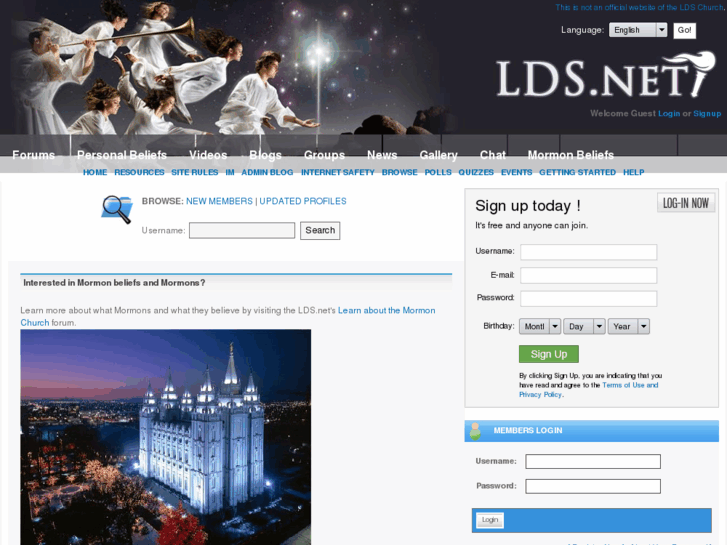
Task: Click the NEW MEMBERS browse link
Action: (219, 201)
